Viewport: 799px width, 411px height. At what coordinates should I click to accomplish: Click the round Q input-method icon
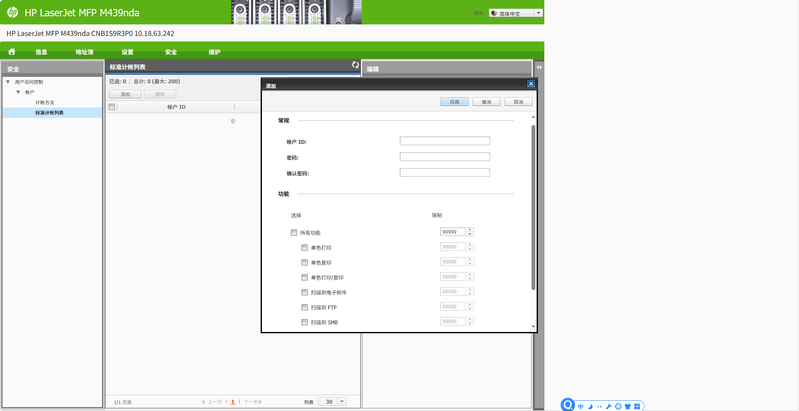pos(568,405)
